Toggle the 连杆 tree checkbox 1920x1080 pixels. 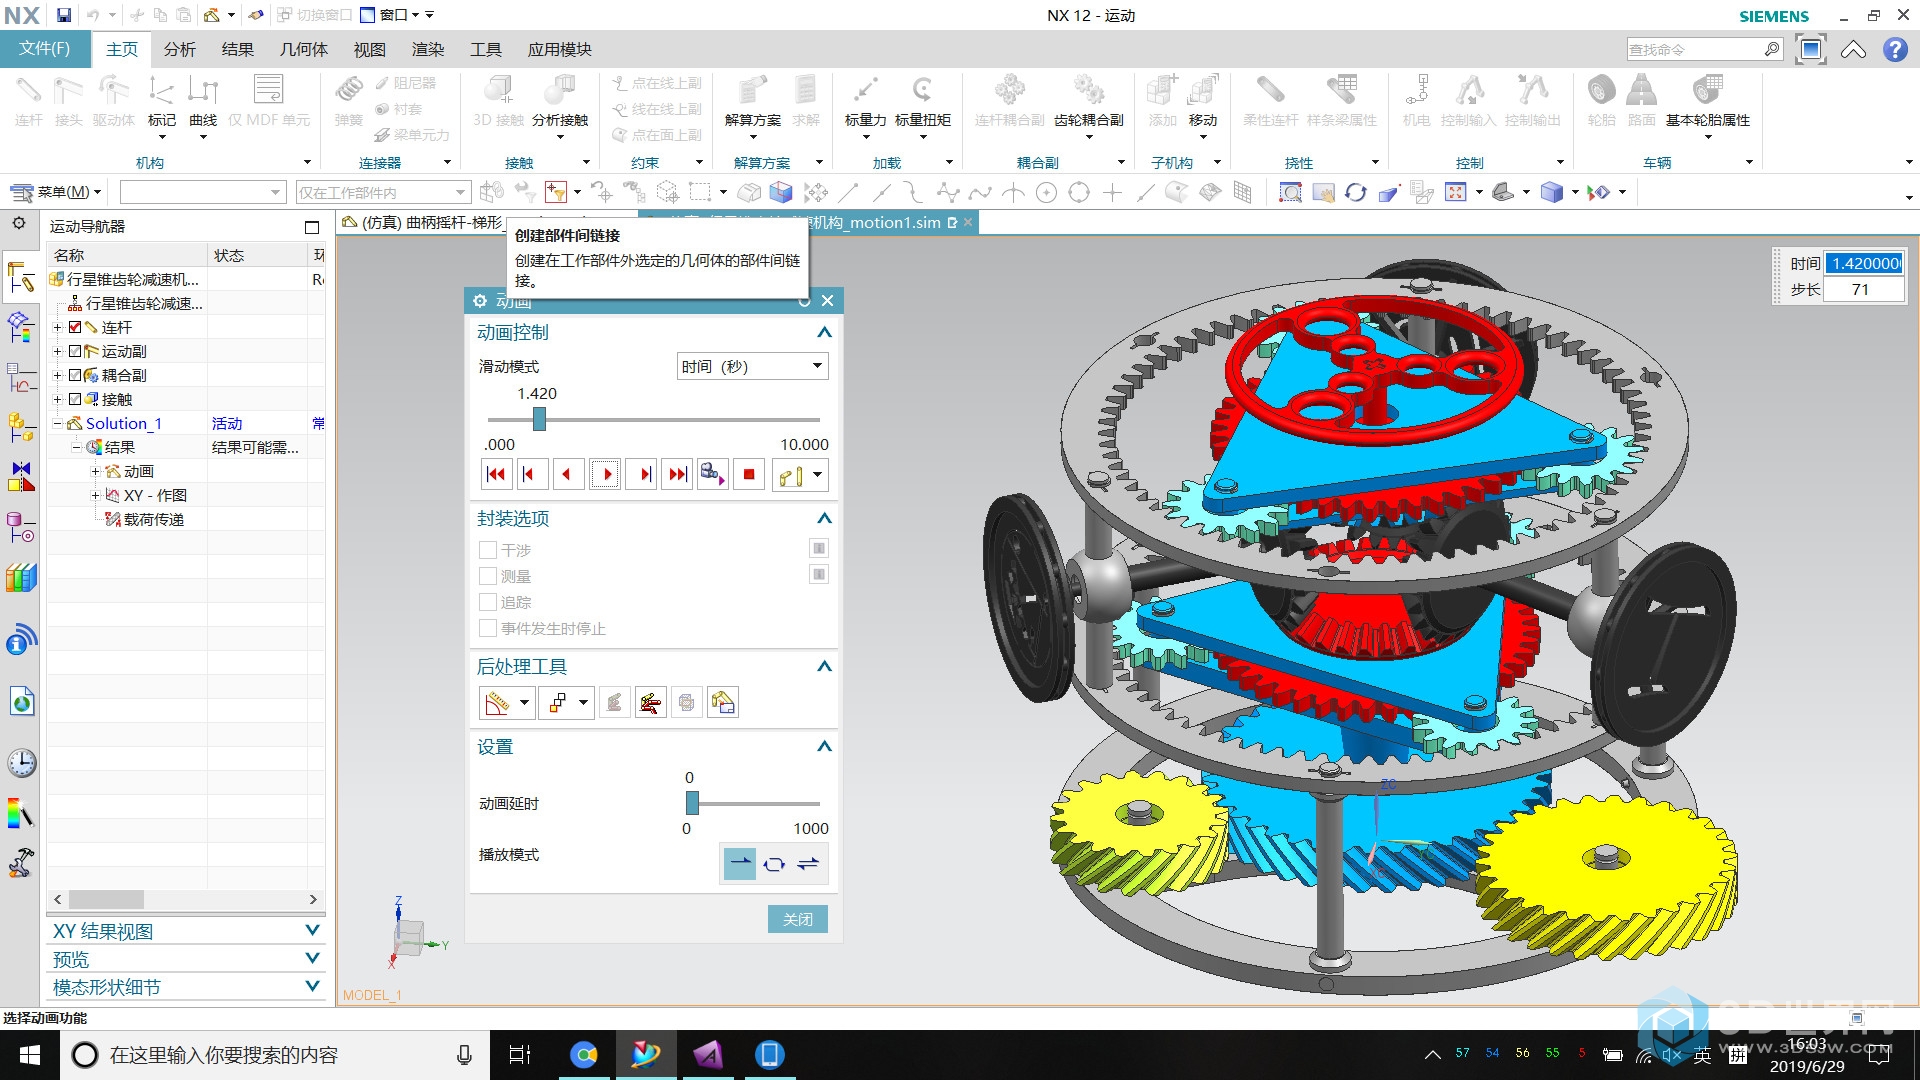click(75, 327)
